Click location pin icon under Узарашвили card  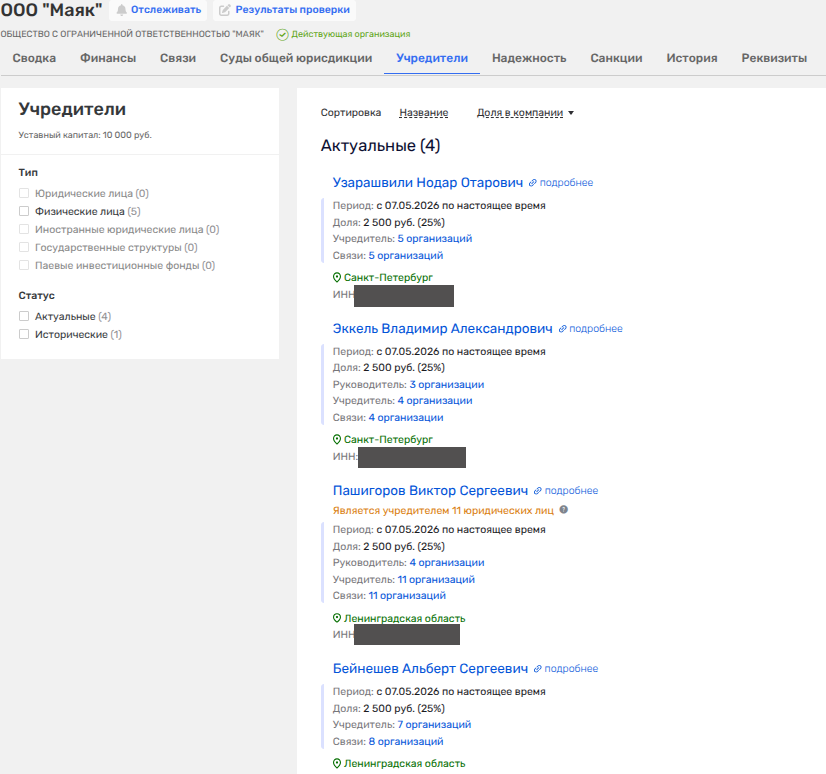tap(337, 277)
